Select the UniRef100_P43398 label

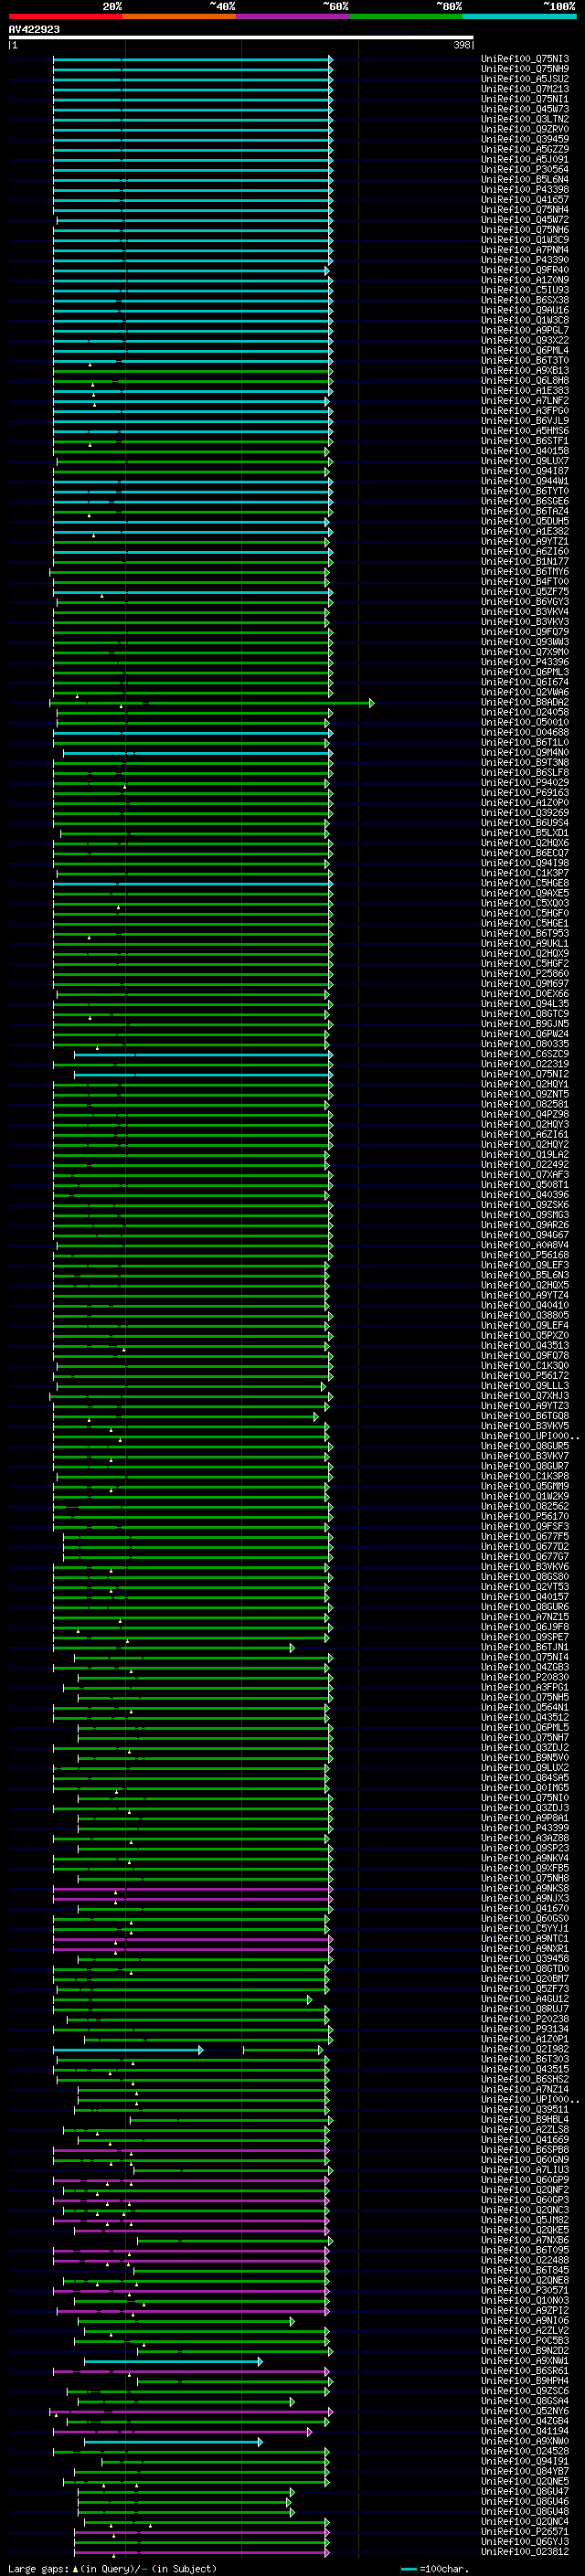tap(525, 189)
